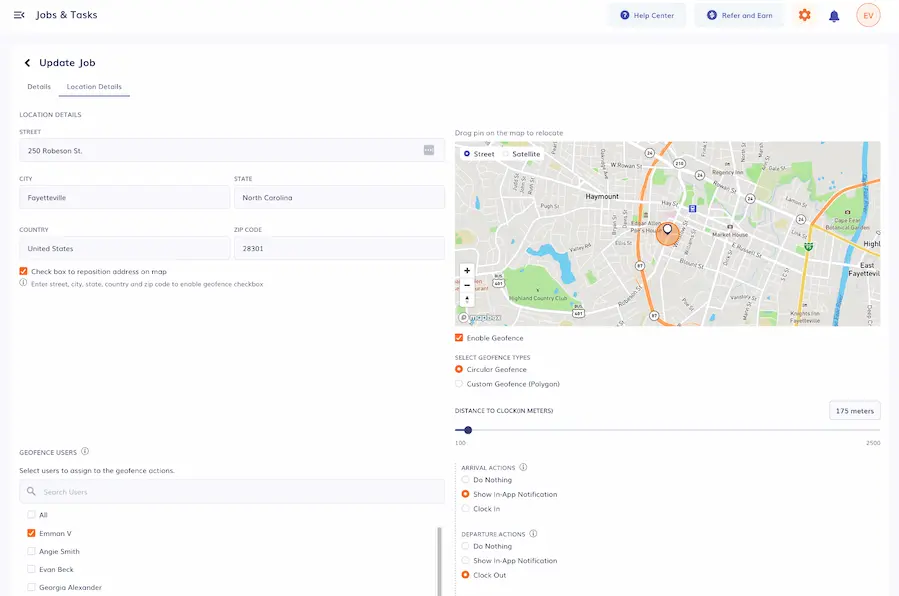The height and width of the screenshot is (596, 899).
Task: Open Refer and Earn
Action: tap(739, 15)
